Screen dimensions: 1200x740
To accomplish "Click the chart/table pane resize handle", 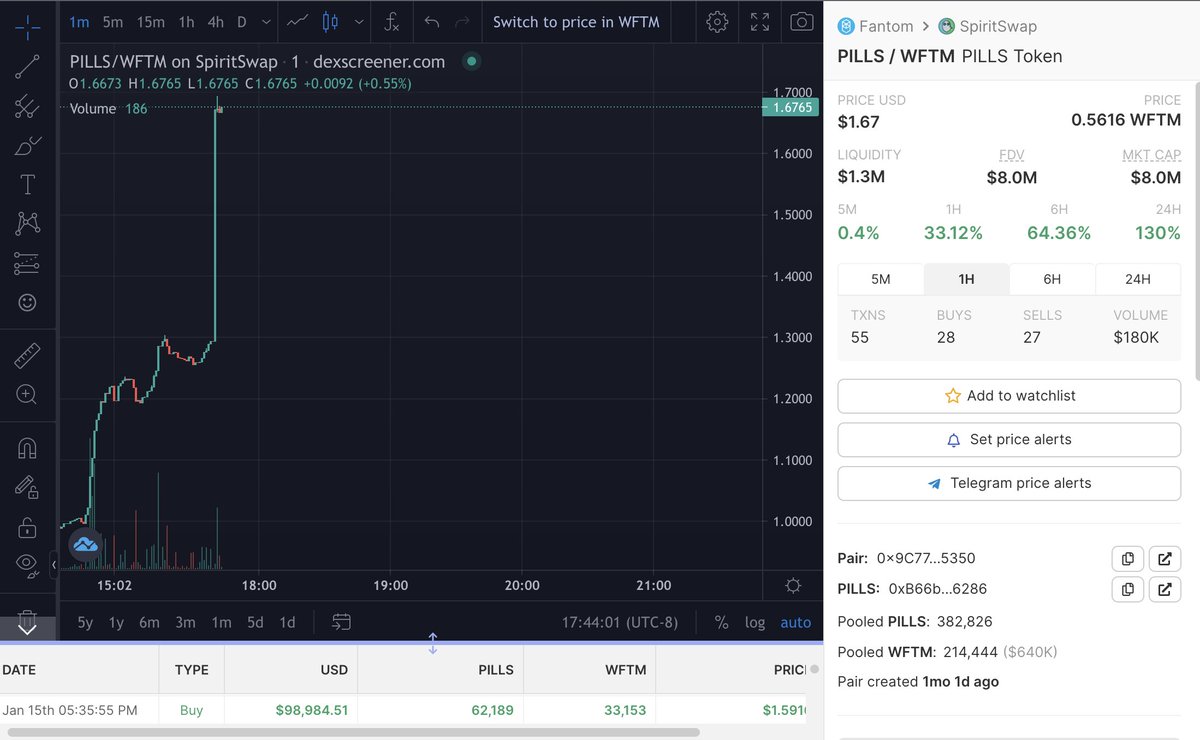I will tap(433, 643).
